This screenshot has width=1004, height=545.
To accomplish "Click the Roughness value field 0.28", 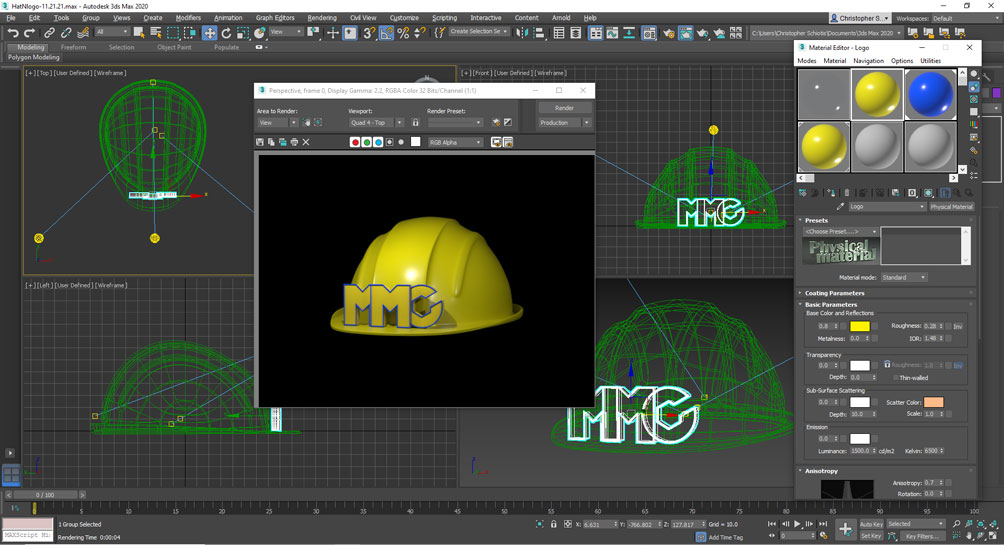I will pos(932,326).
